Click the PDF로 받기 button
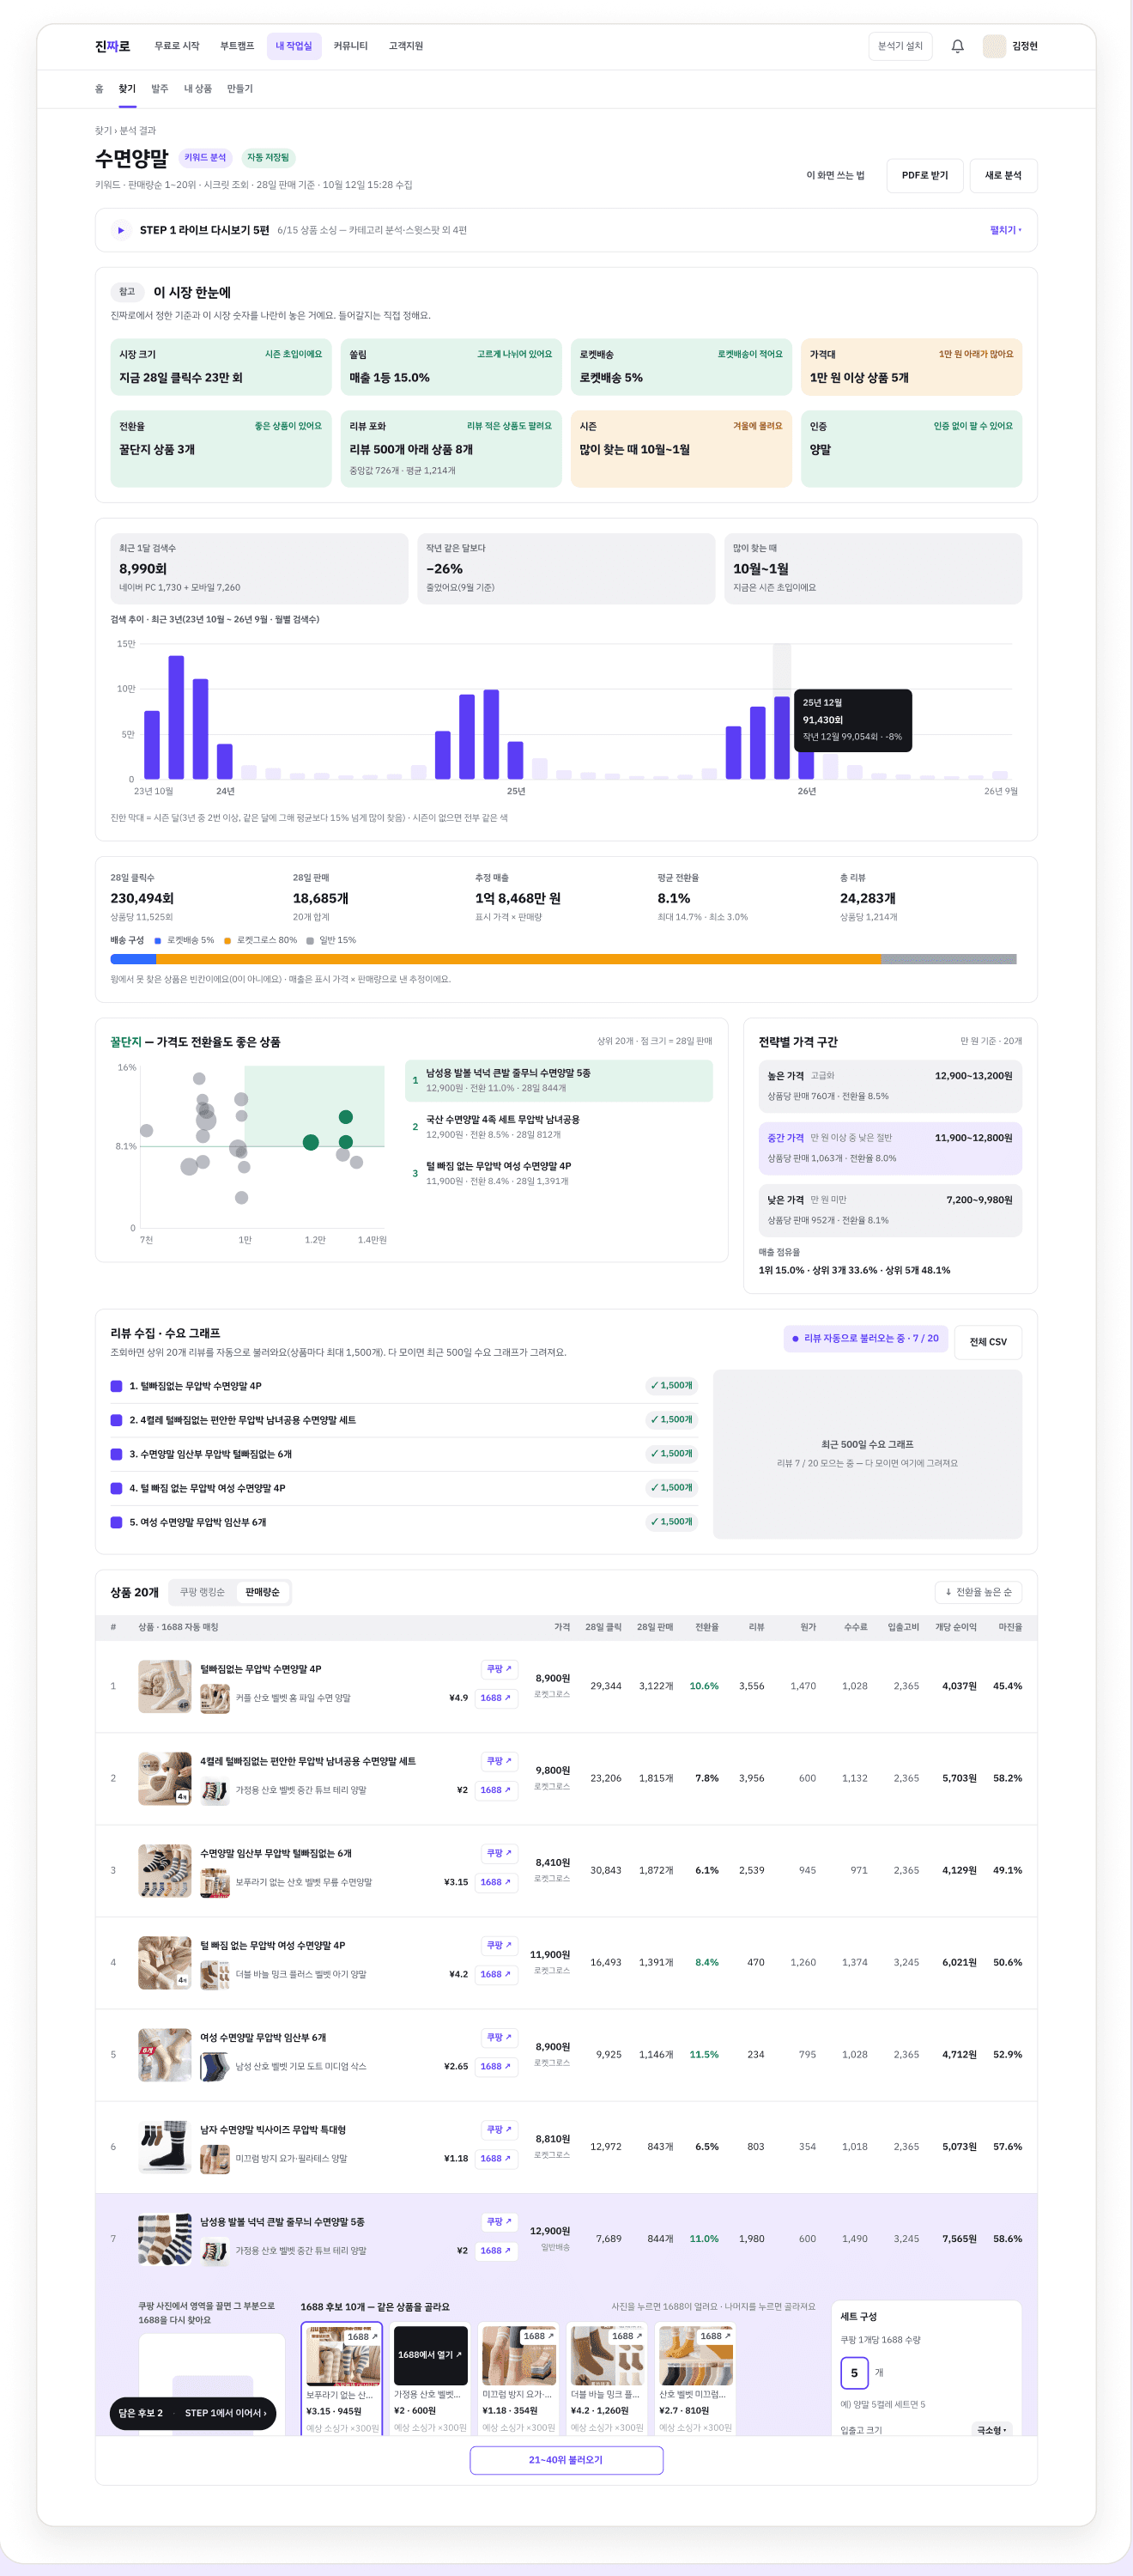1133x2576 pixels. [x=924, y=175]
